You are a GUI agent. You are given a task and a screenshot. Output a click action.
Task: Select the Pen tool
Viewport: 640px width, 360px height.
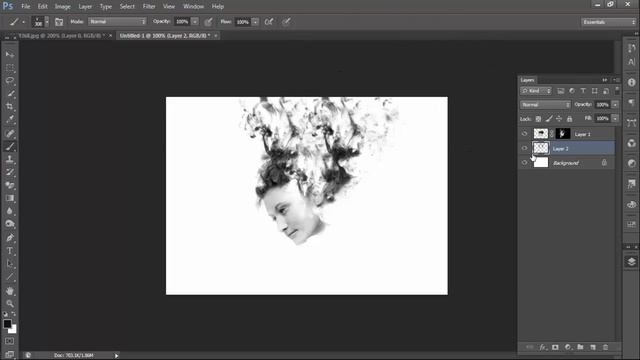click(10, 238)
